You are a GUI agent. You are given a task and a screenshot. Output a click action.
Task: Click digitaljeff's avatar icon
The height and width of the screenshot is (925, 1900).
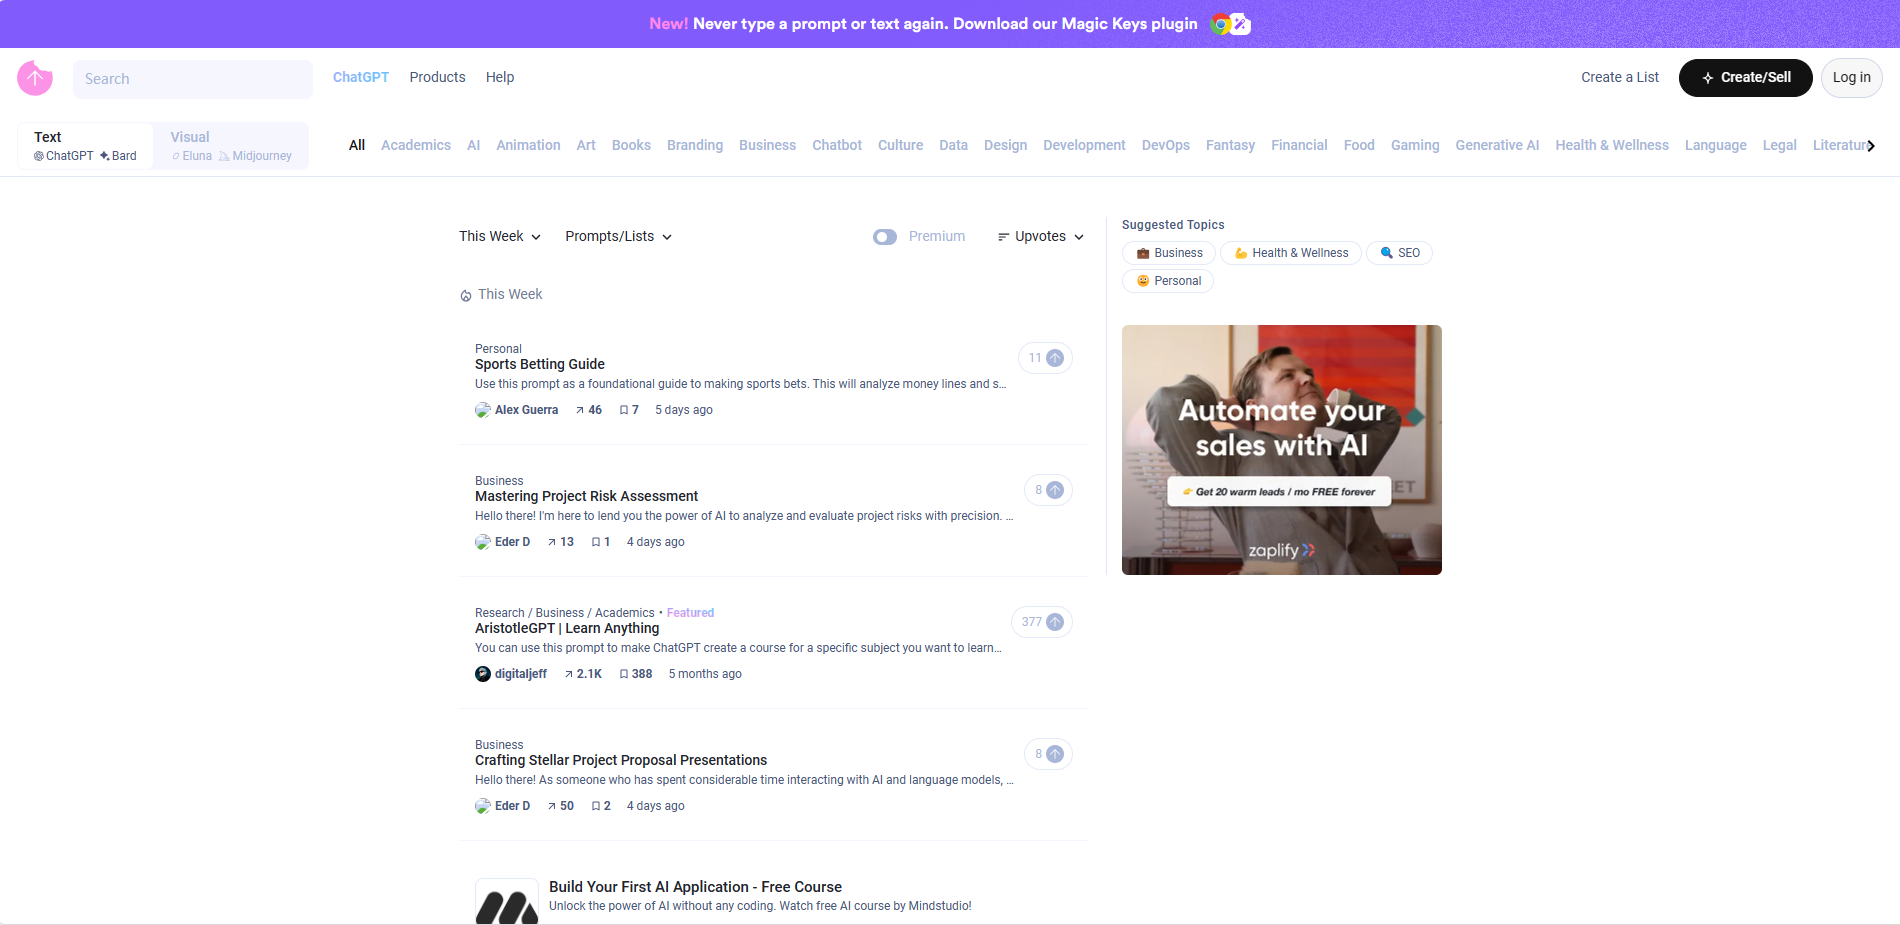pyautogui.click(x=483, y=674)
